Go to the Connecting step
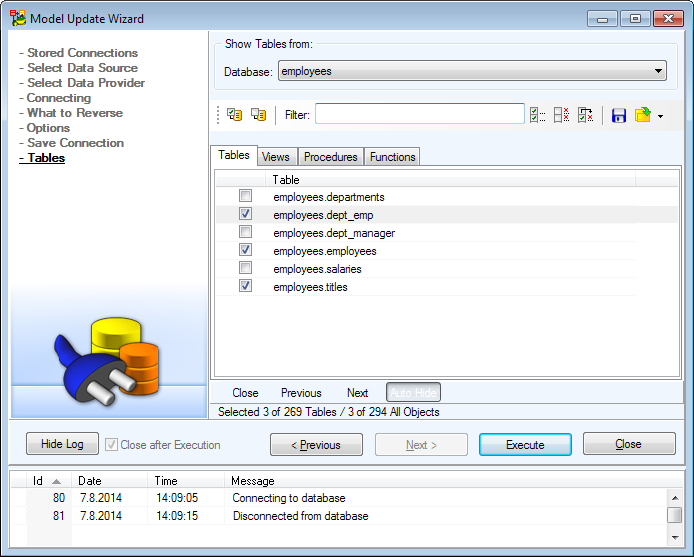Image resolution: width=694 pixels, height=557 pixels. coord(58,98)
